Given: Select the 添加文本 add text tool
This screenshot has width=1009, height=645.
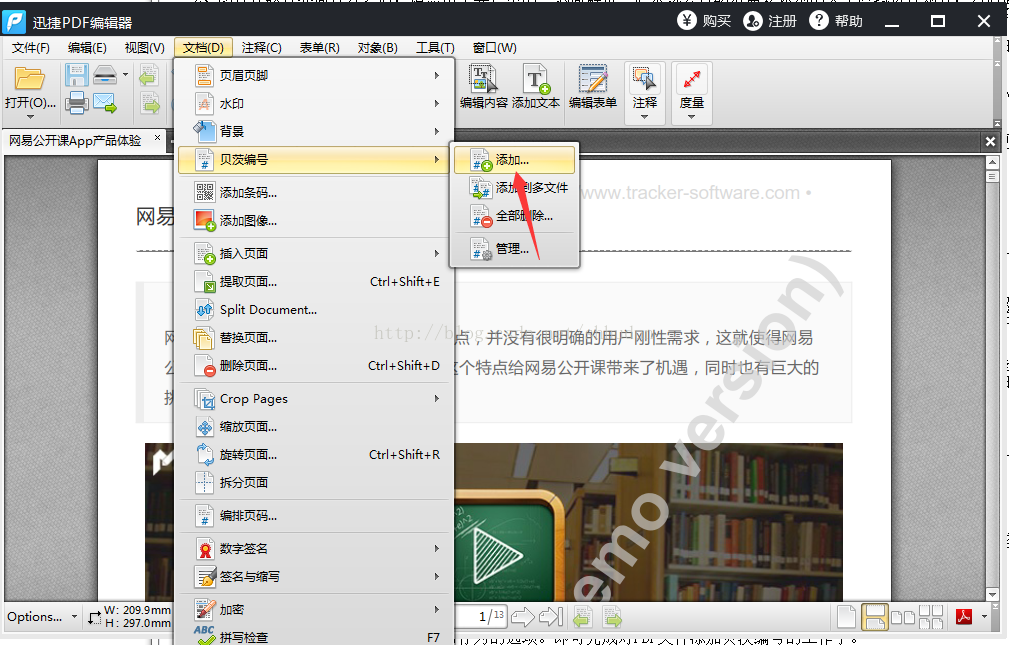Looking at the screenshot, I should pos(536,86).
